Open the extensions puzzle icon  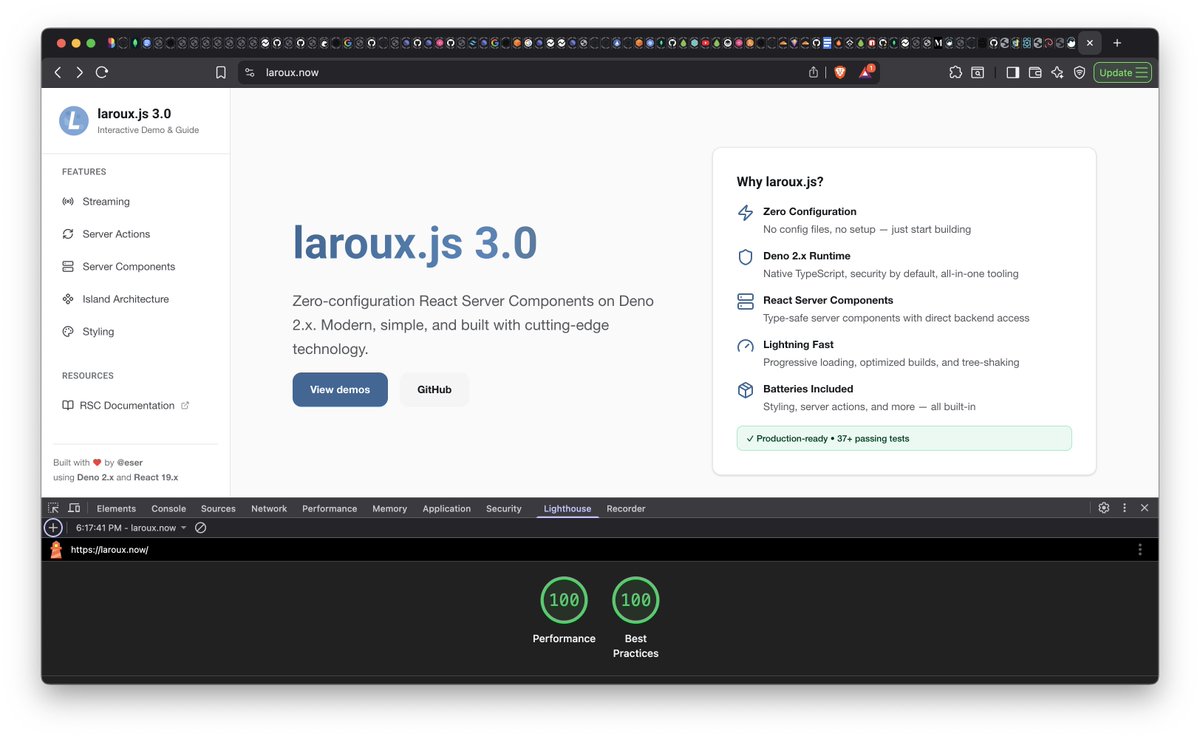click(x=956, y=72)
